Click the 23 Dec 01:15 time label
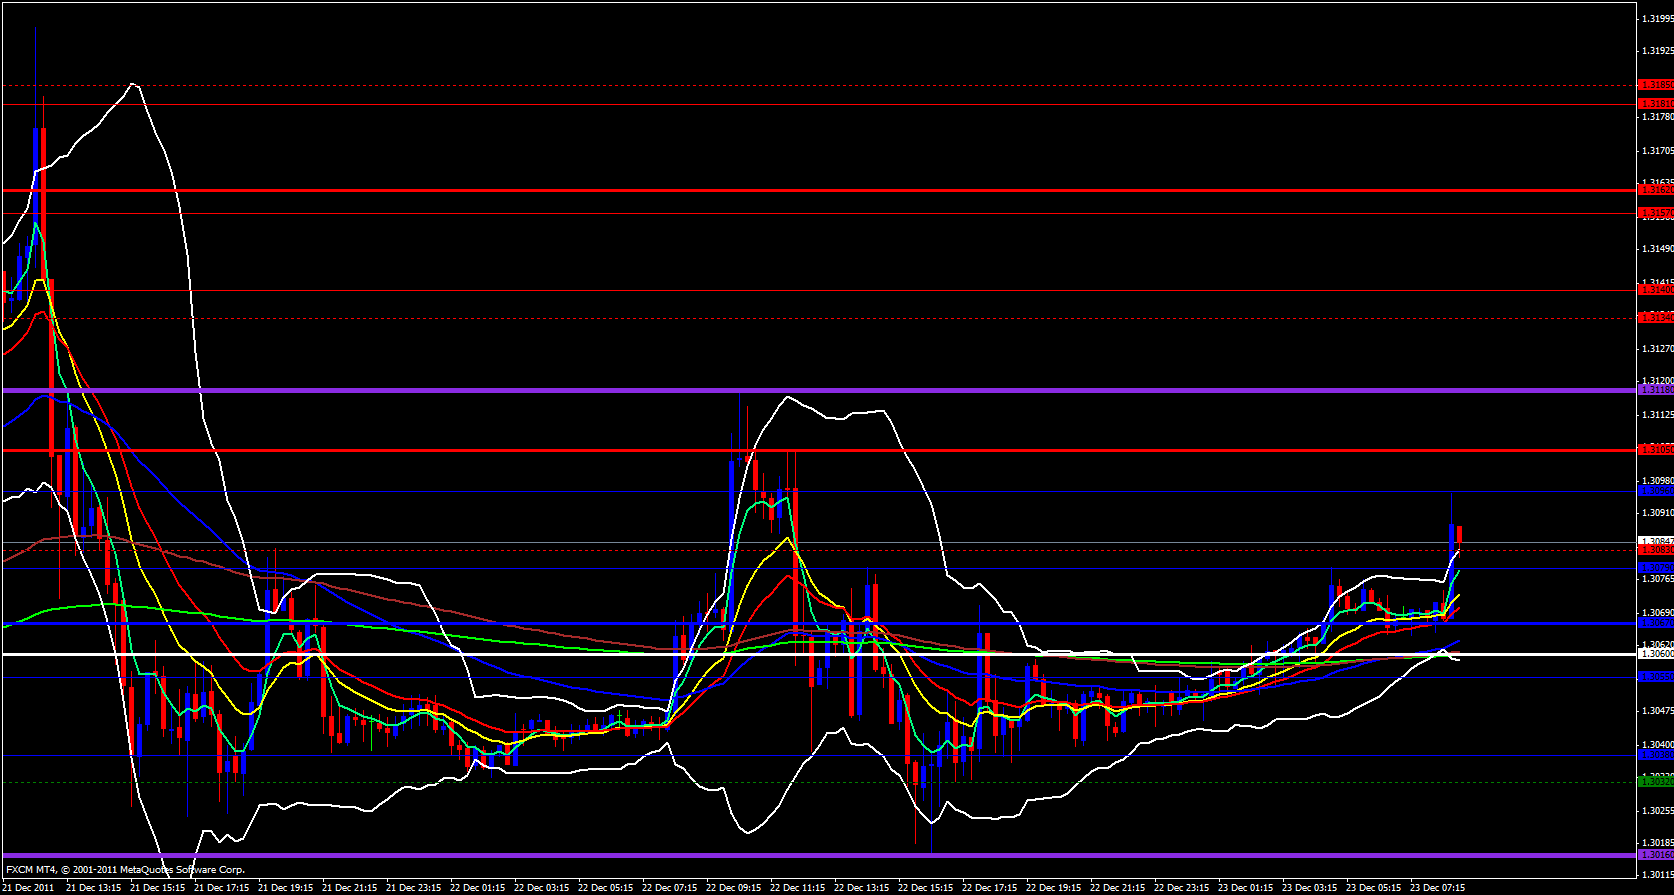Image resolution: width=1674 pixels, height=895 pixels. [1245, 887]
